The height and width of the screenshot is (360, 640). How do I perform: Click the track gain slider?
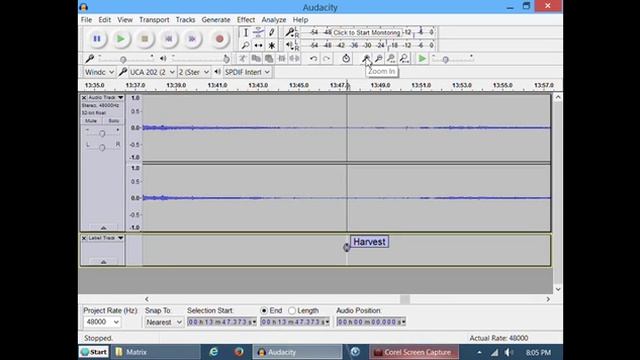102,133
